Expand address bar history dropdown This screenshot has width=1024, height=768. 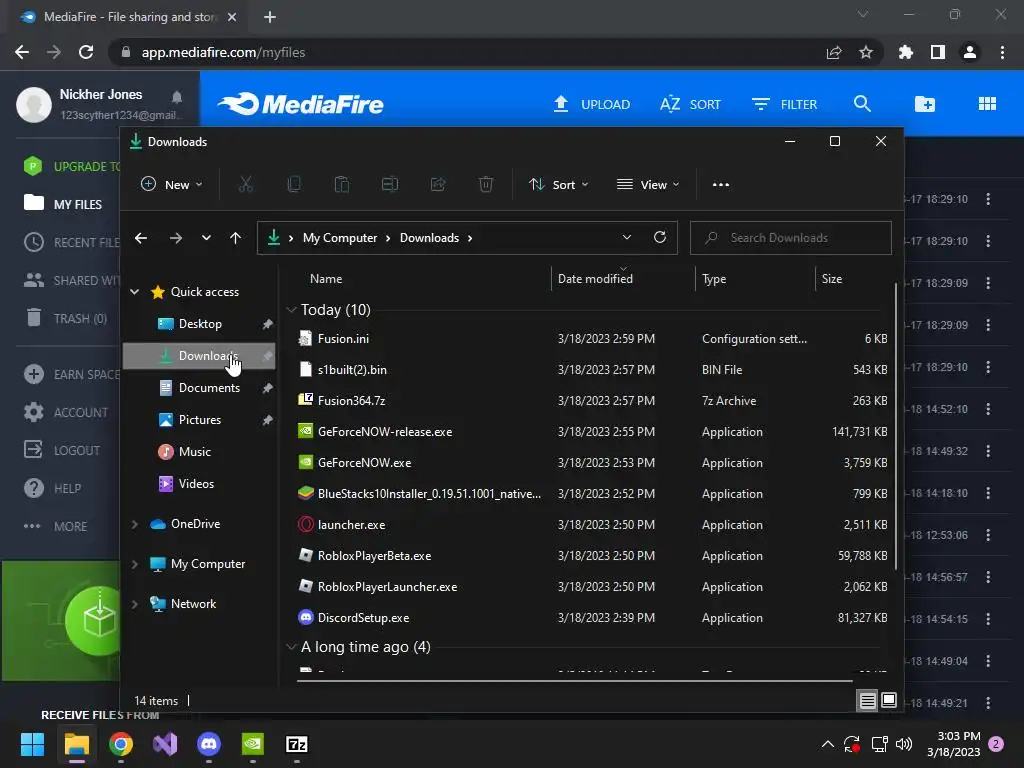point(627,237)
